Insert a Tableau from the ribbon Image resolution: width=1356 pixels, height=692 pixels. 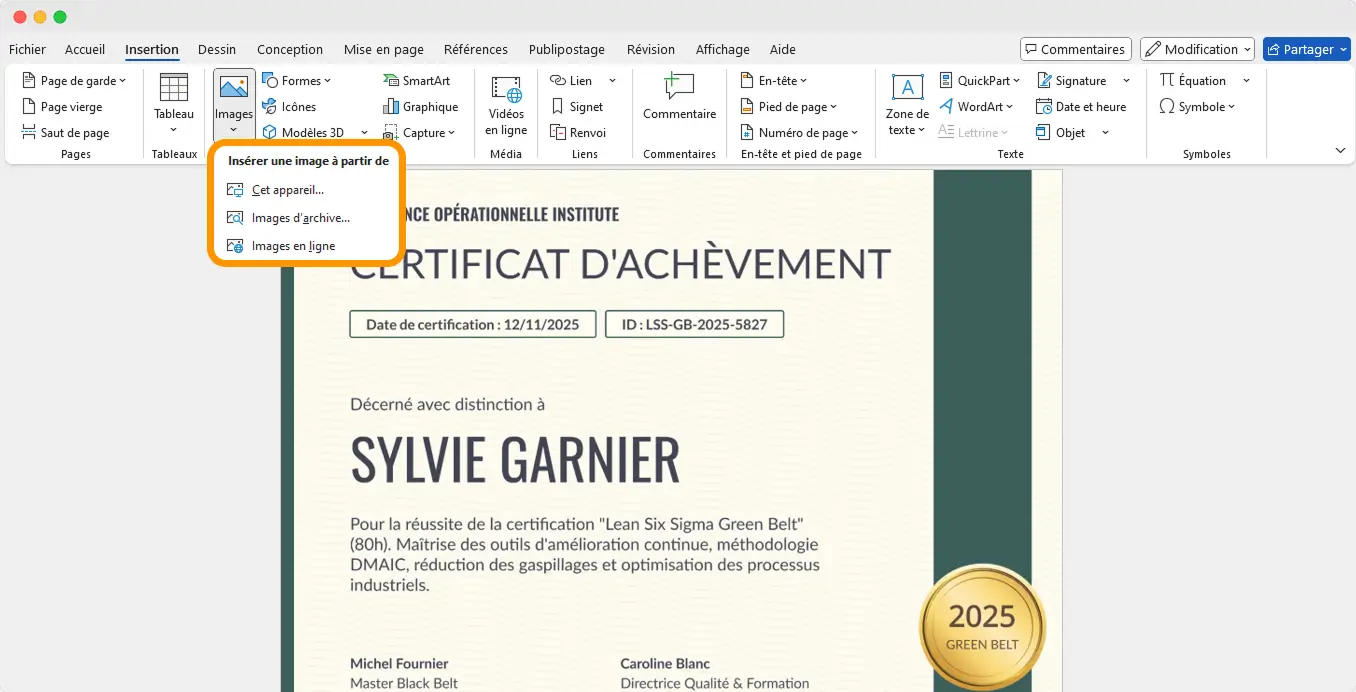(x=174, y=103)
